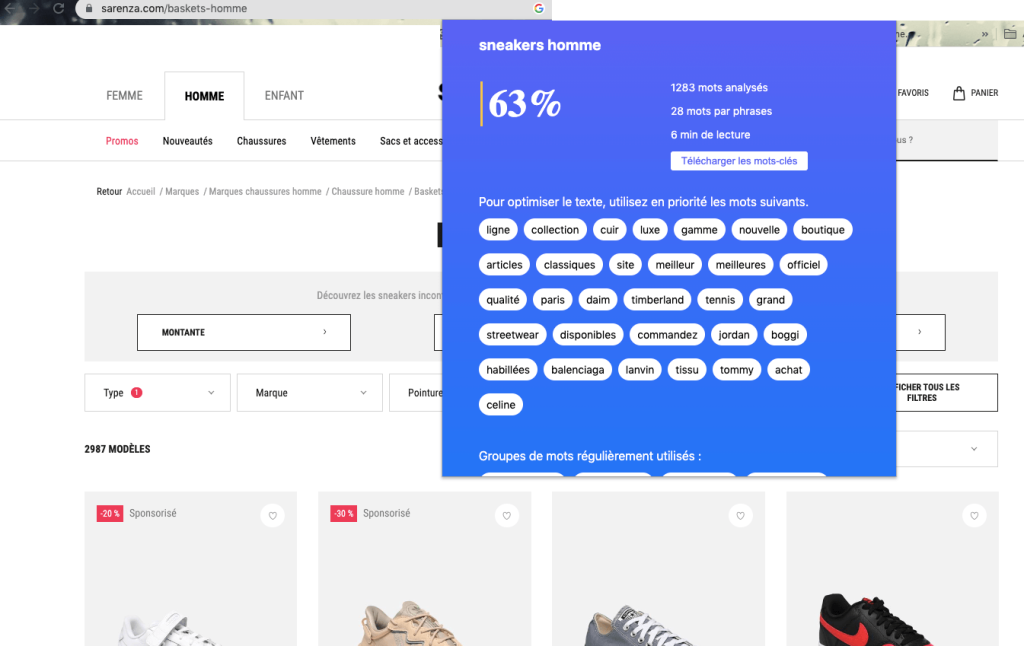Click the Google icon in the address bar
Image resolution: width=1024 pixels, height=646 pixels.
tap(539, 8)
